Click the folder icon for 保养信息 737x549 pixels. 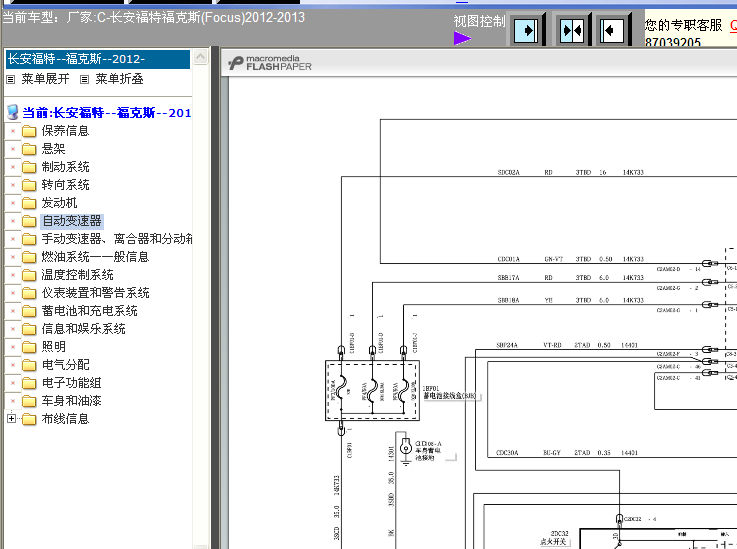tap(29, 131)
